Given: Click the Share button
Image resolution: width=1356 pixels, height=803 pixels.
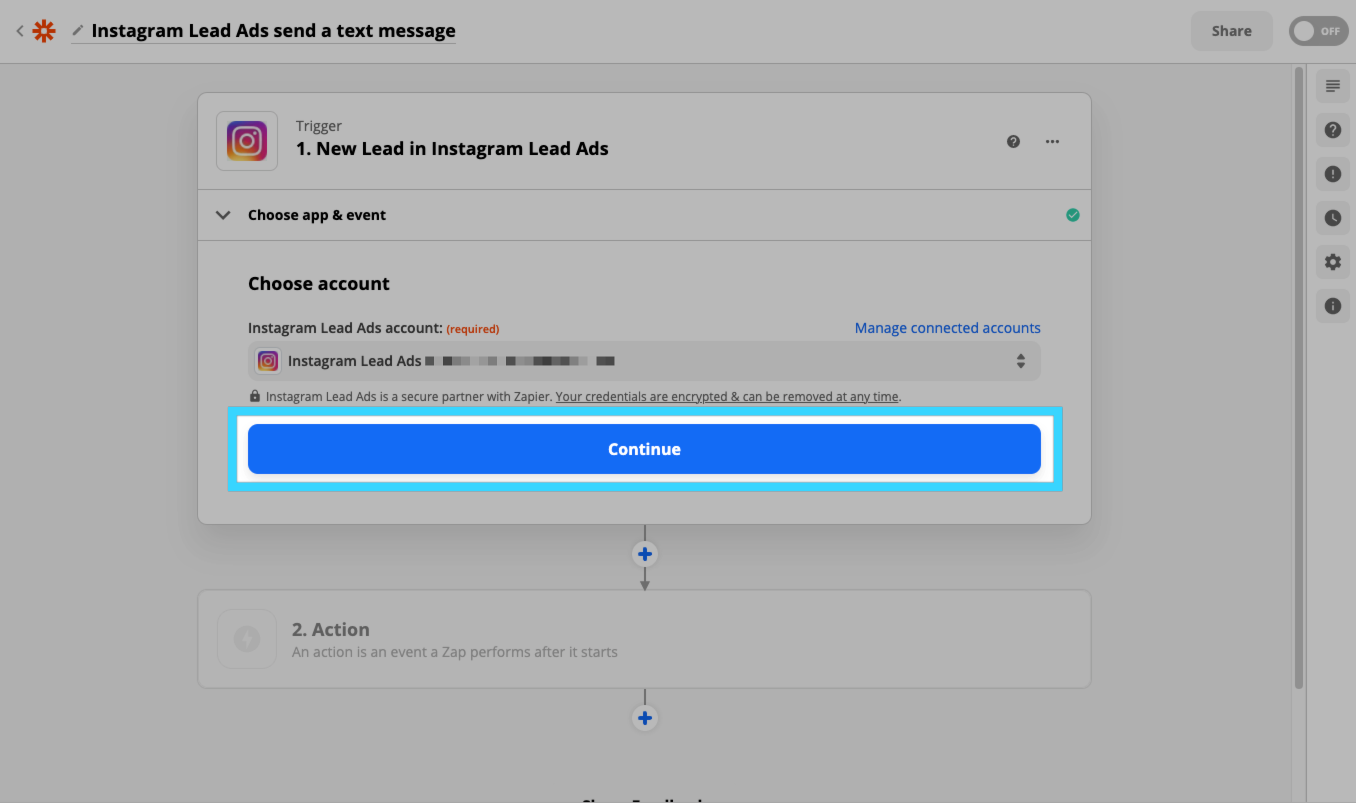Looking at the screenshot, I should [x=1231, y=31].
